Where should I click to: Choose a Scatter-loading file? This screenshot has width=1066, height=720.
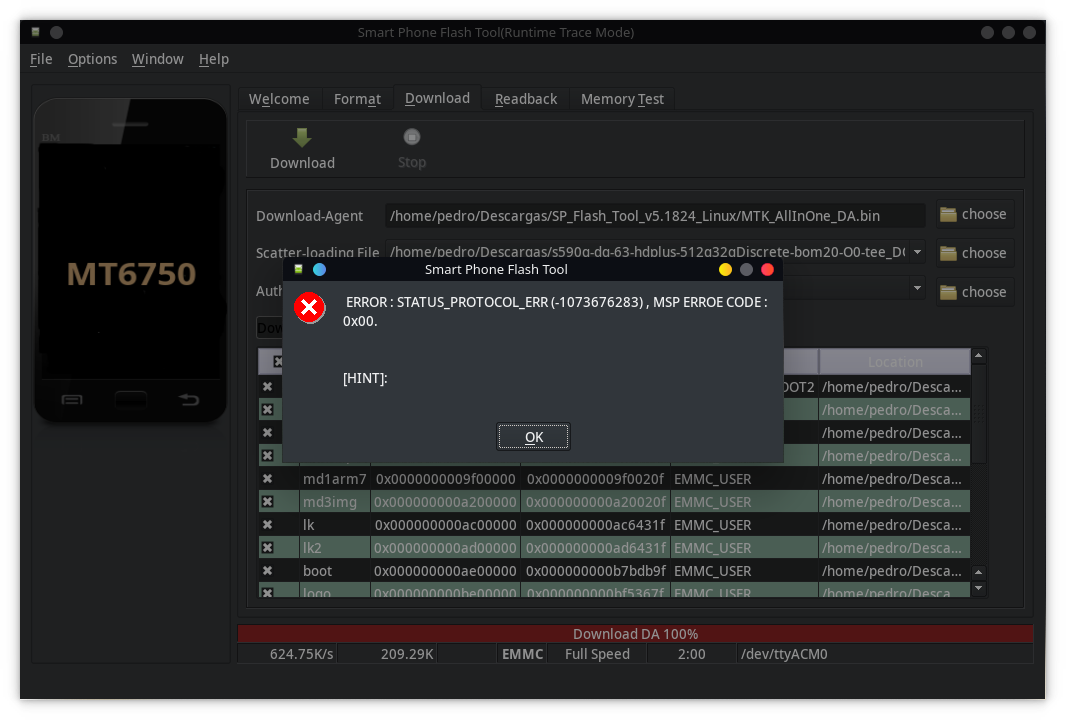[x=974, y=253]
